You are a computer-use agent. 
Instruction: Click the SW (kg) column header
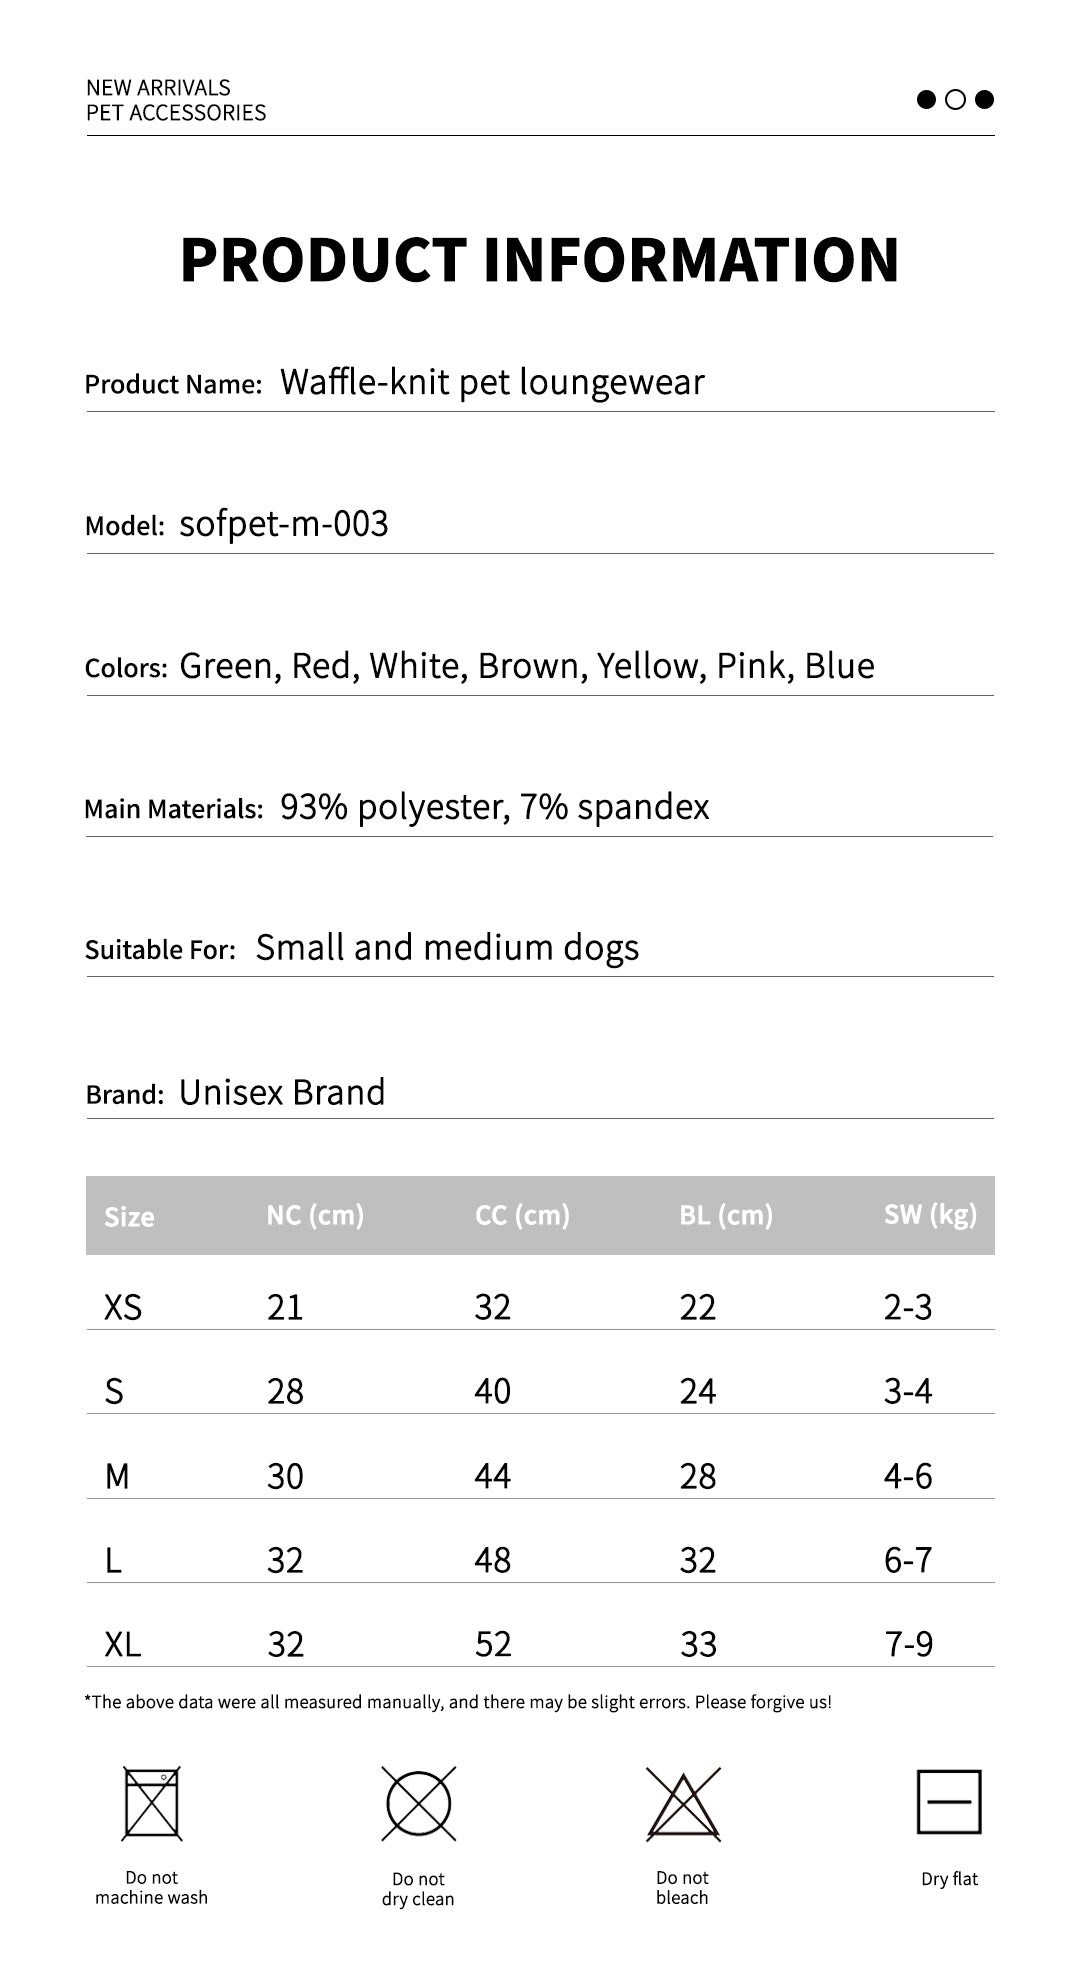click(x=930, y=1215)
